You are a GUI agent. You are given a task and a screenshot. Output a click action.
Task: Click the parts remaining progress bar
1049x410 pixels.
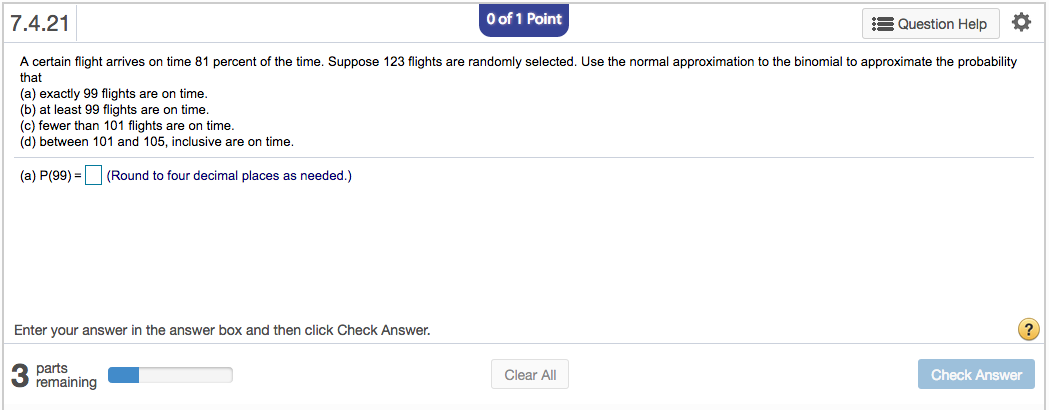170,375
